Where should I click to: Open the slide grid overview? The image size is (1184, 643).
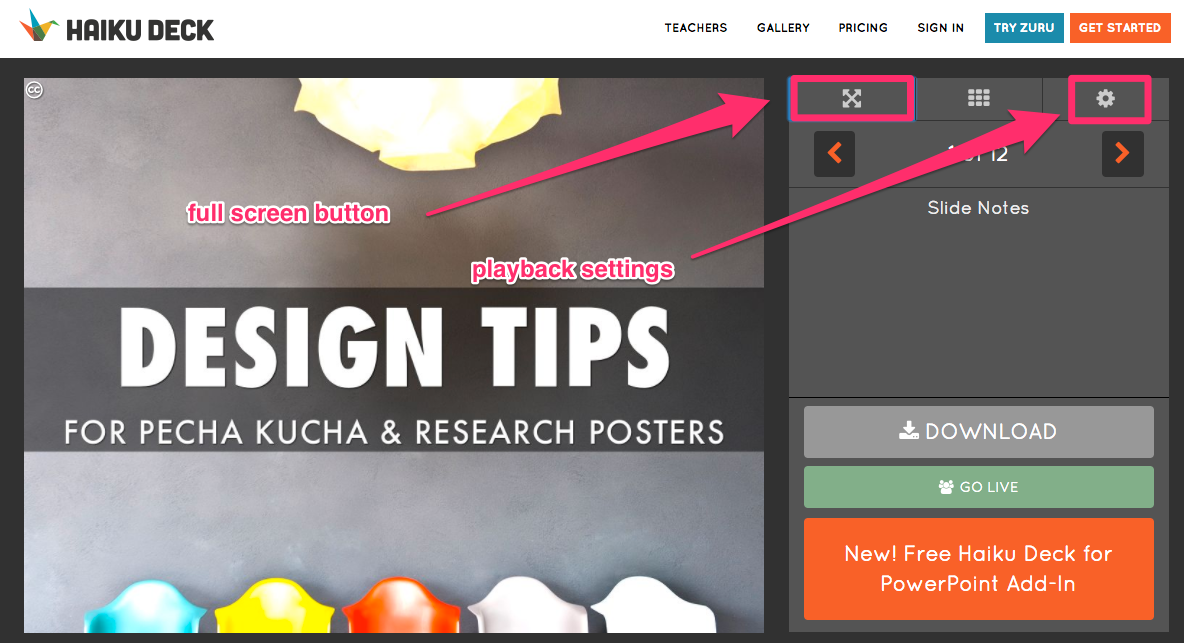pos(978,98)
